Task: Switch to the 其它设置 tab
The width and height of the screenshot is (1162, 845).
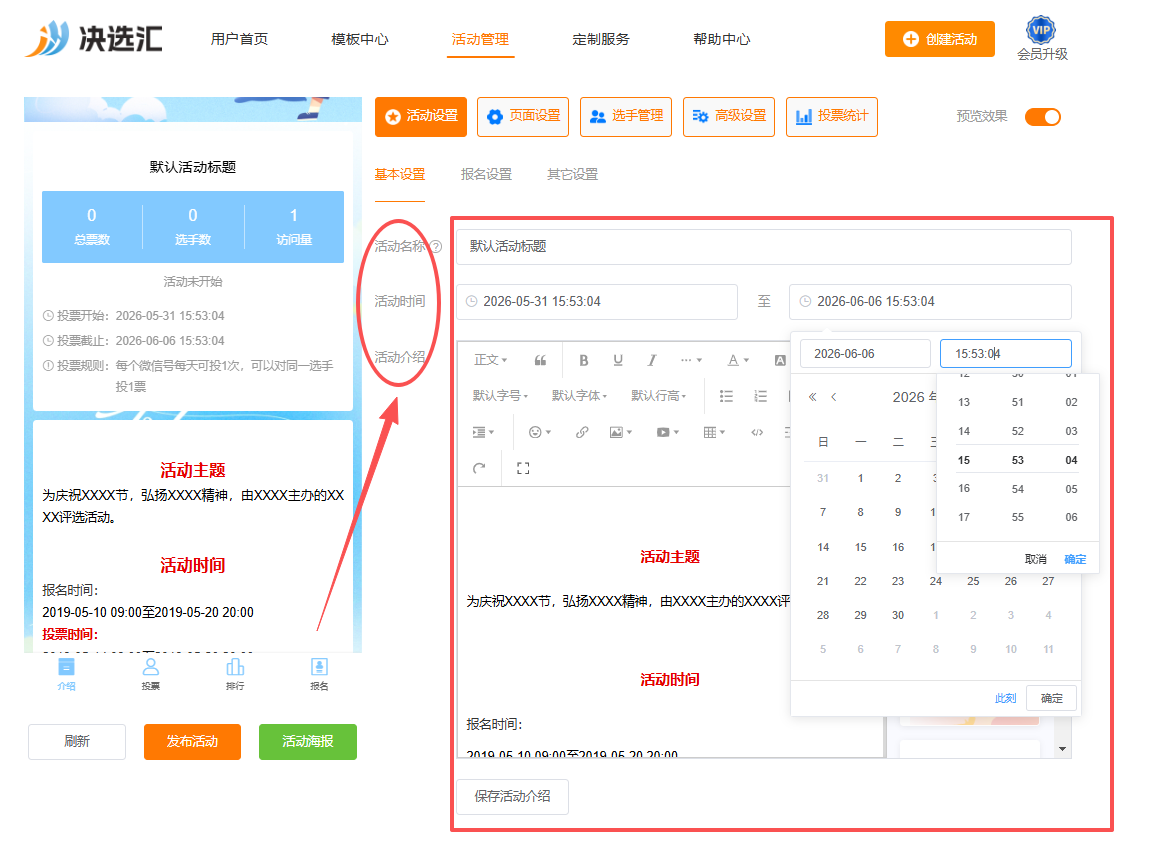Action: (573, 174)
